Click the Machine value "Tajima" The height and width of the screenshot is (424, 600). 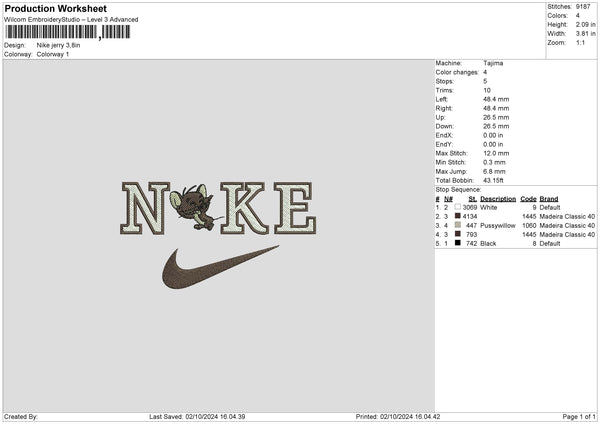[493, 63]
